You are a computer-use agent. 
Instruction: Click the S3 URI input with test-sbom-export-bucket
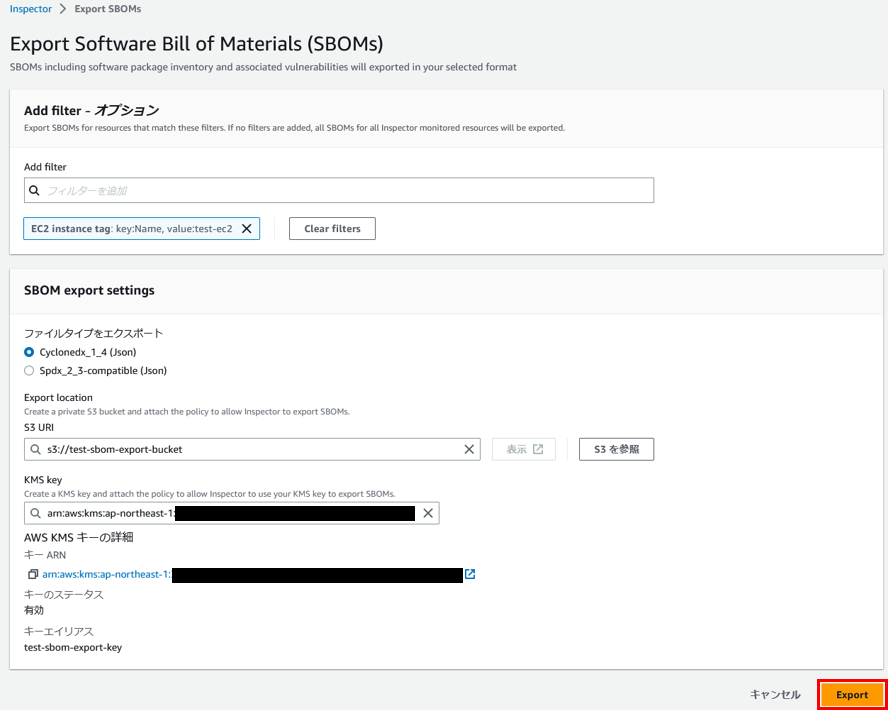pos(252,450)
